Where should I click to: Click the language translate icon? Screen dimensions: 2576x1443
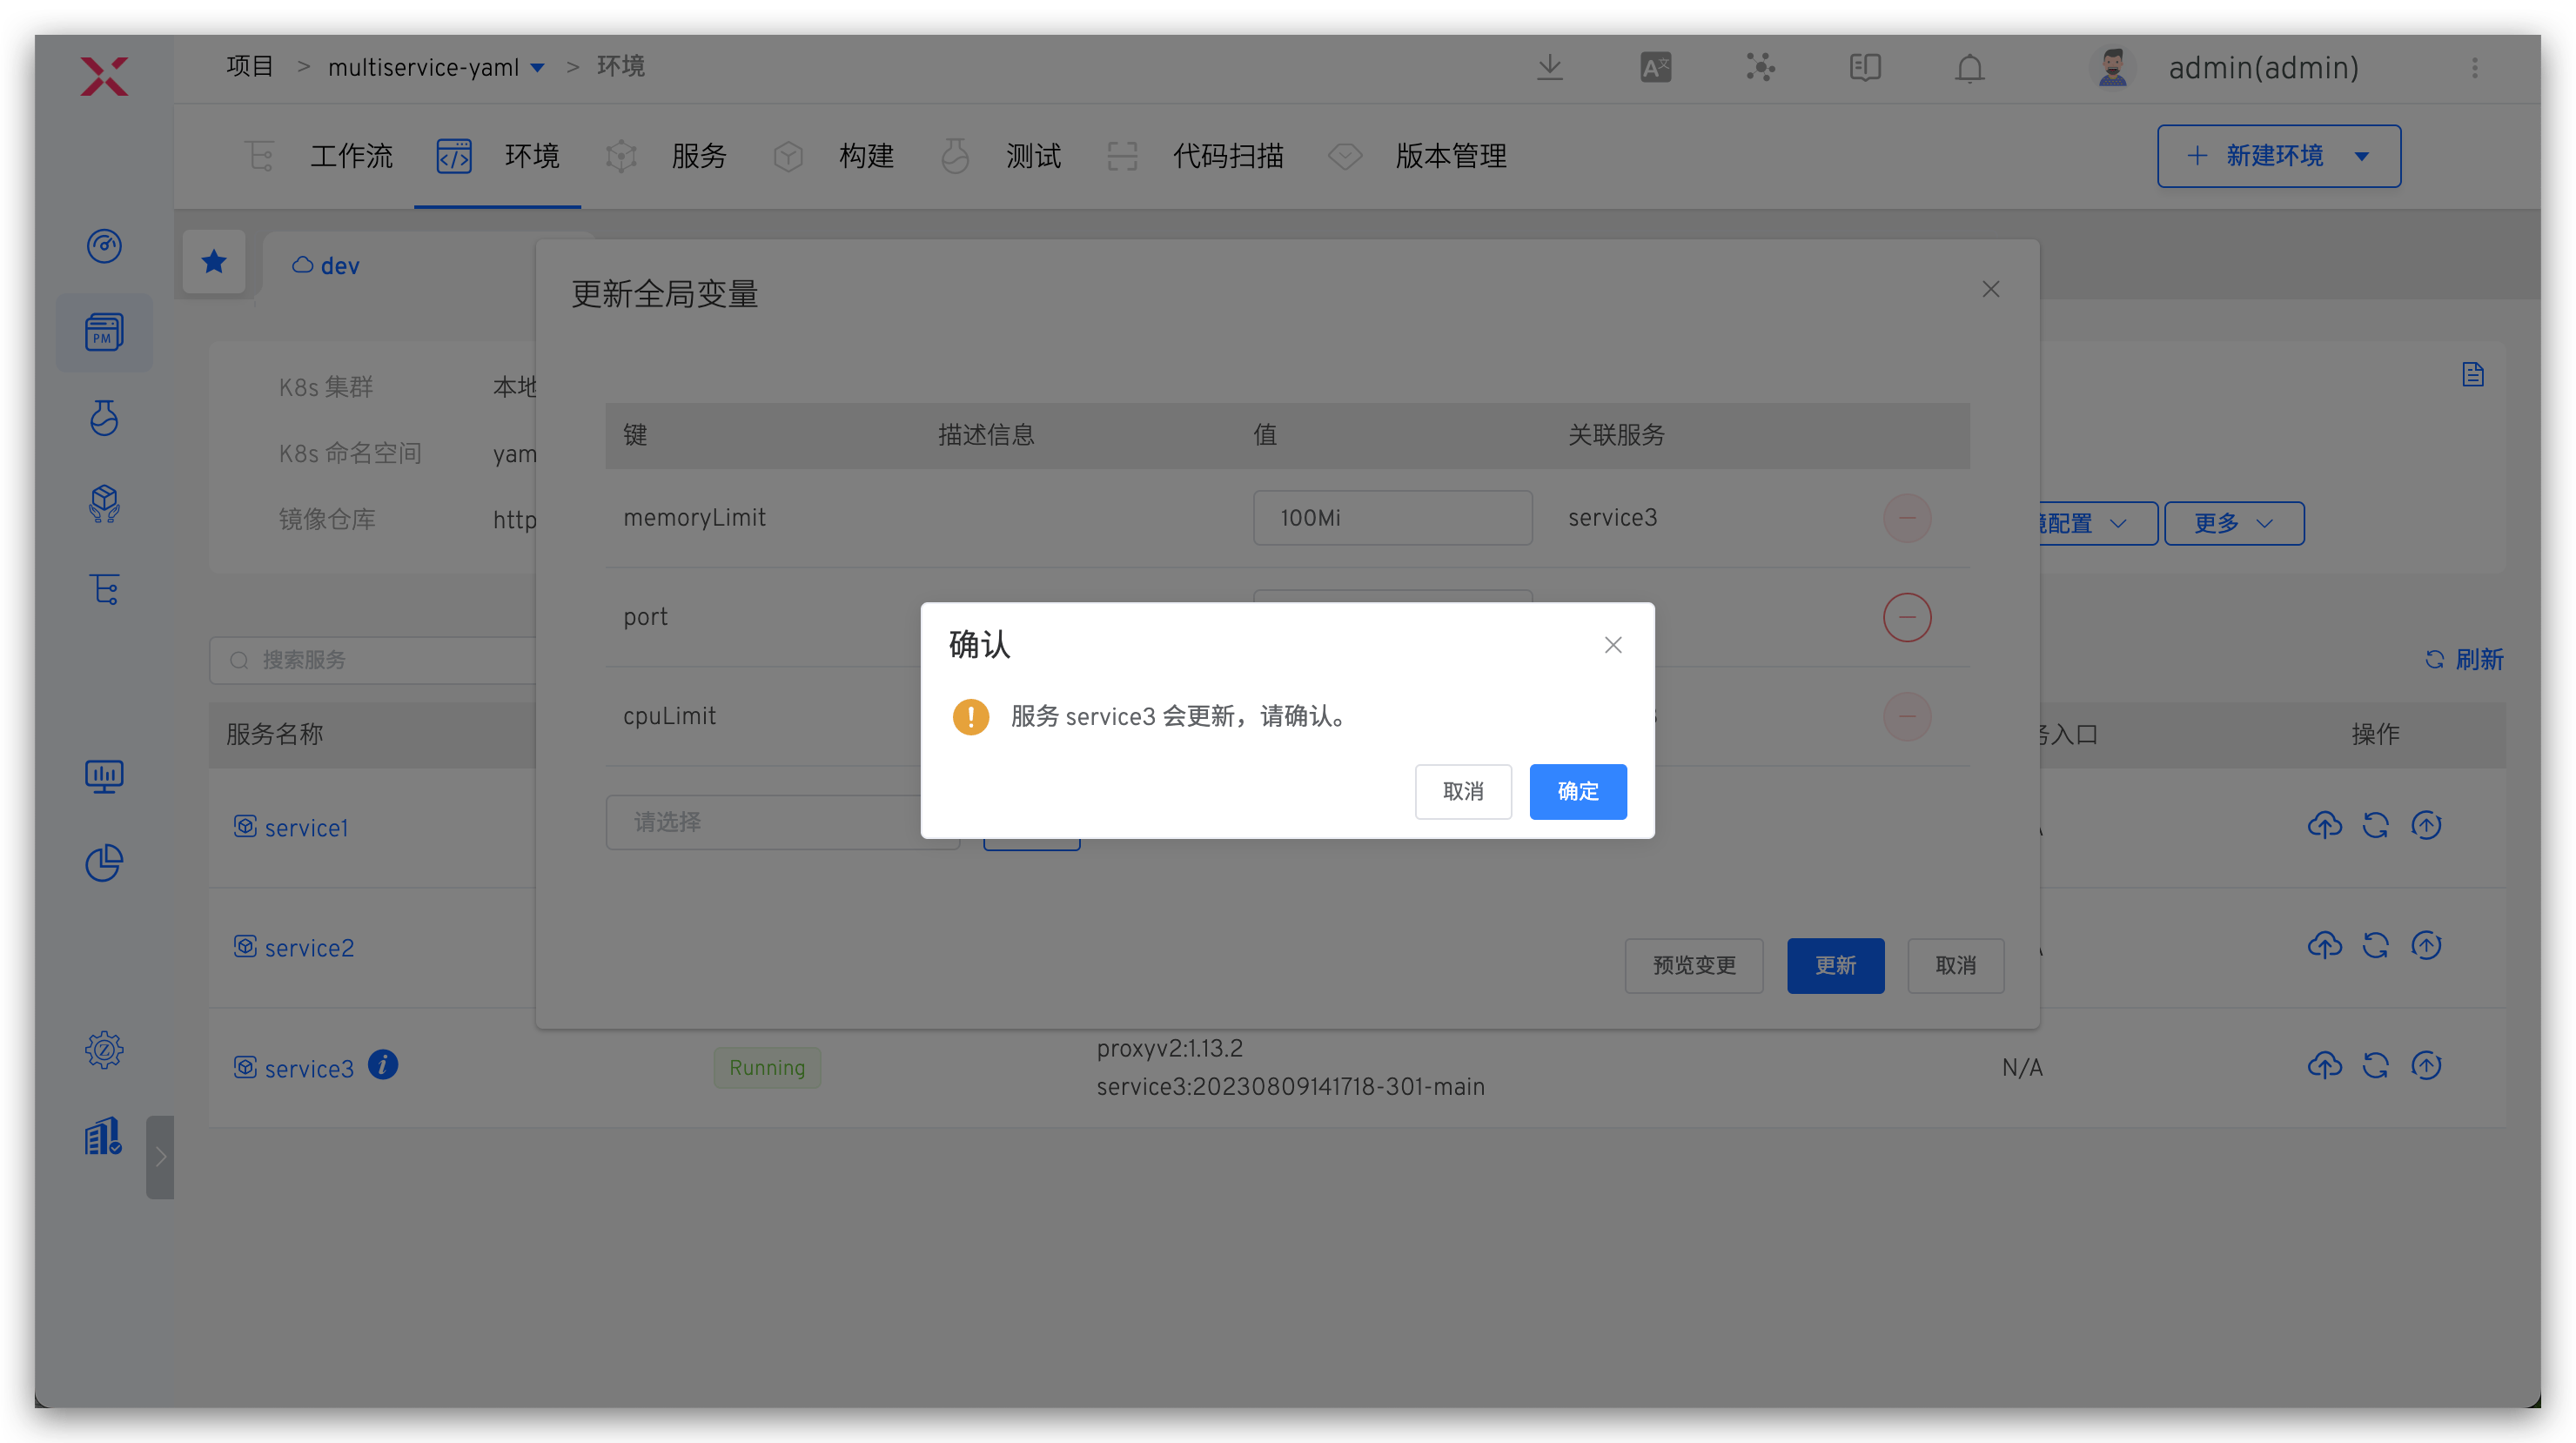(1655, 67)
